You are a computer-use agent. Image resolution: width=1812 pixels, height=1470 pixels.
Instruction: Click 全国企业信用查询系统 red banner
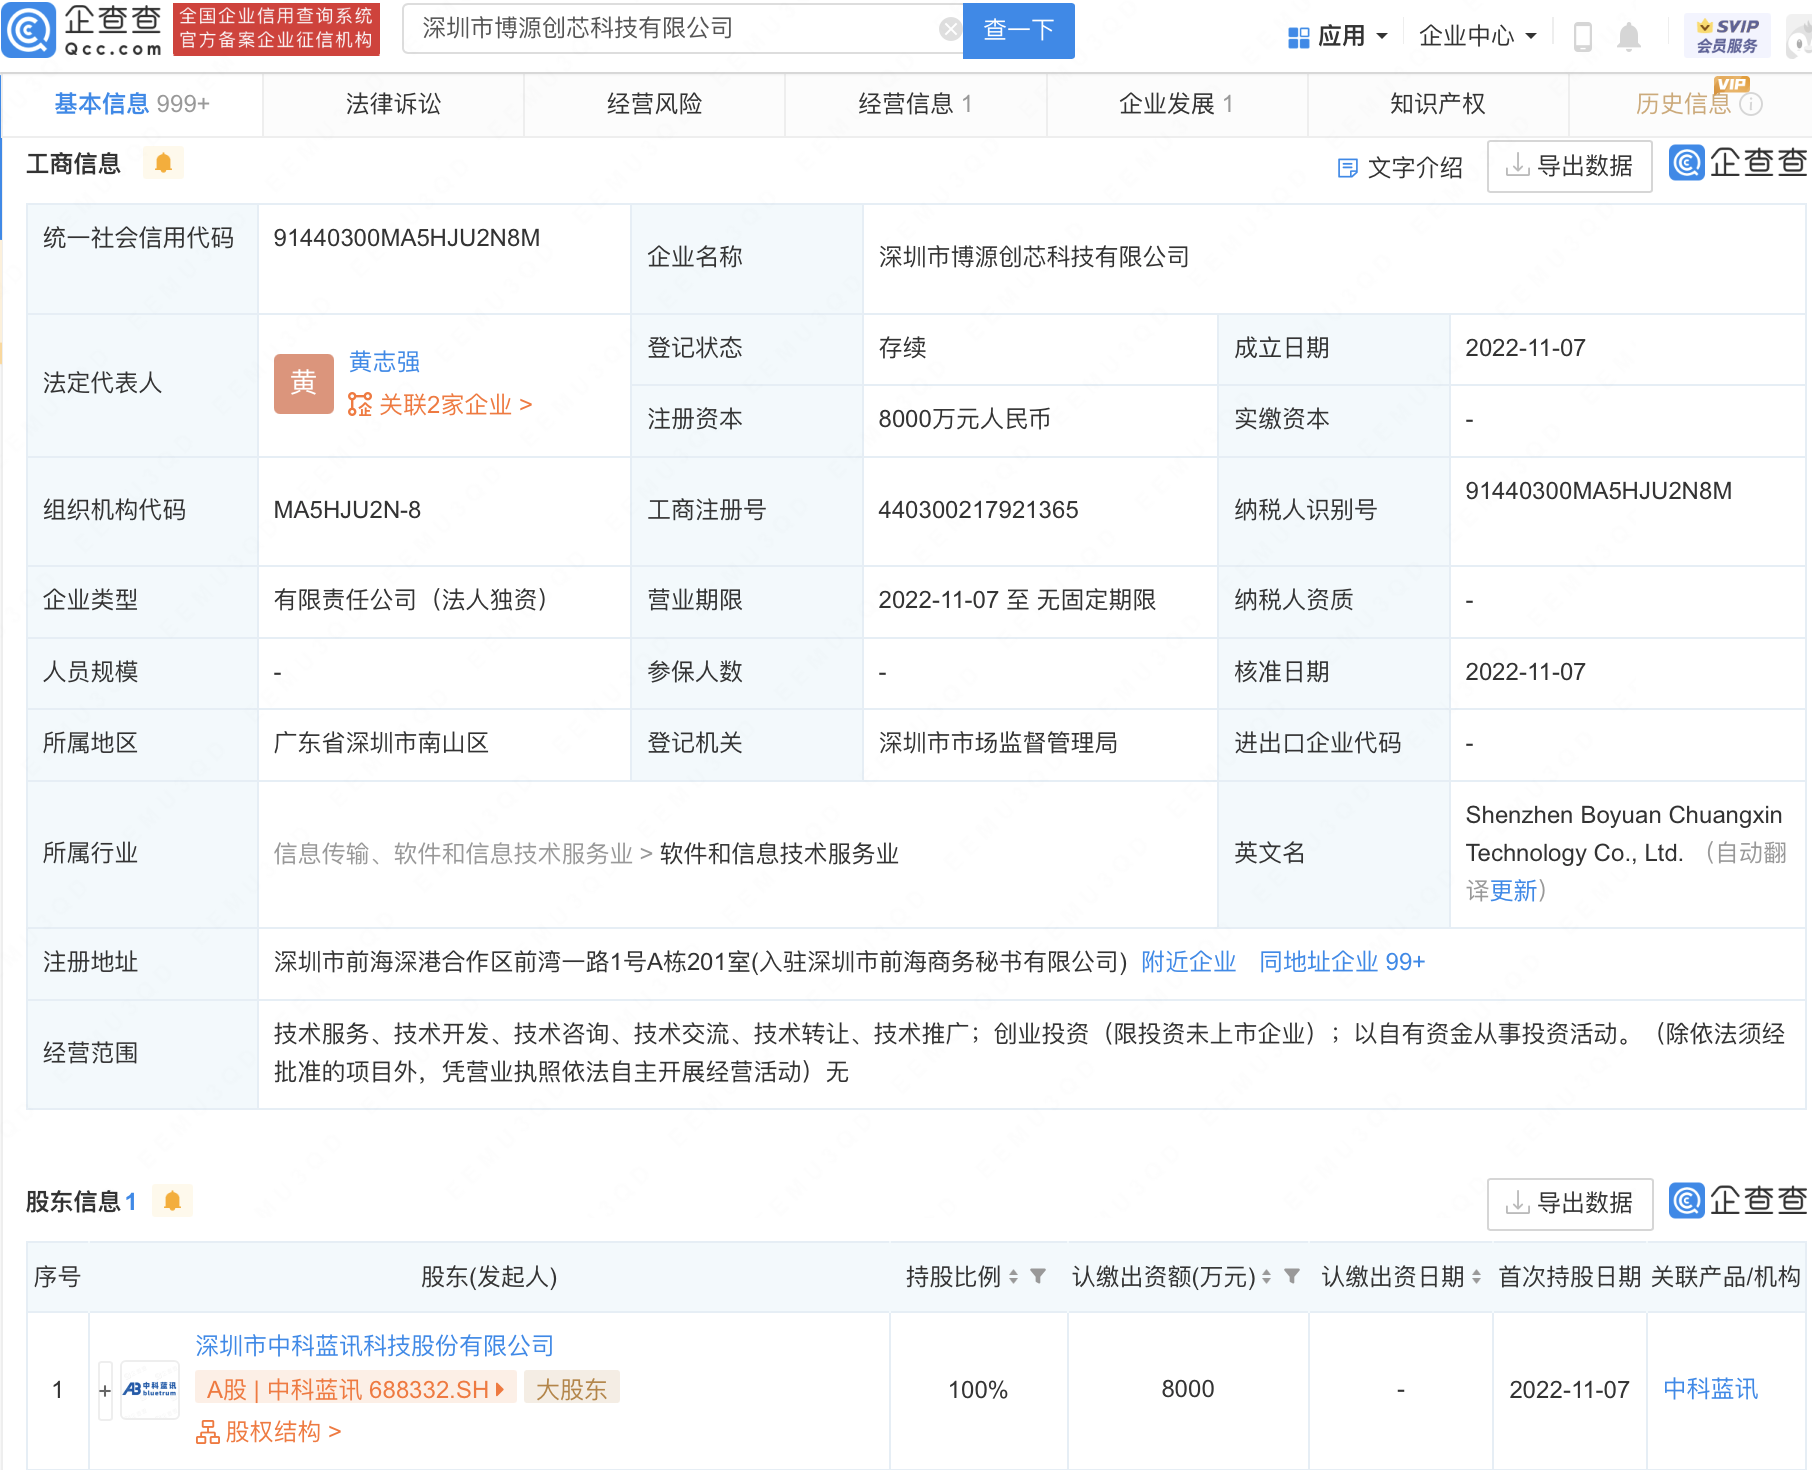(x=276, y=29)
